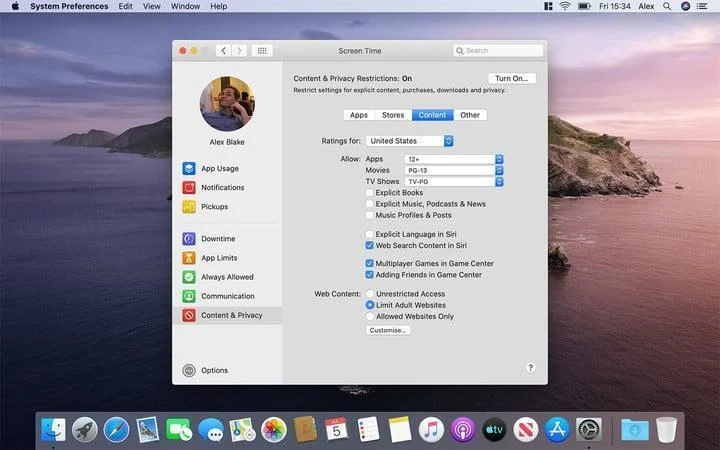Image resolution: width=720 pixels, height=450 pixels.
Task: Expand the Movies PG-13 rating dropdown
Action: 453,171
